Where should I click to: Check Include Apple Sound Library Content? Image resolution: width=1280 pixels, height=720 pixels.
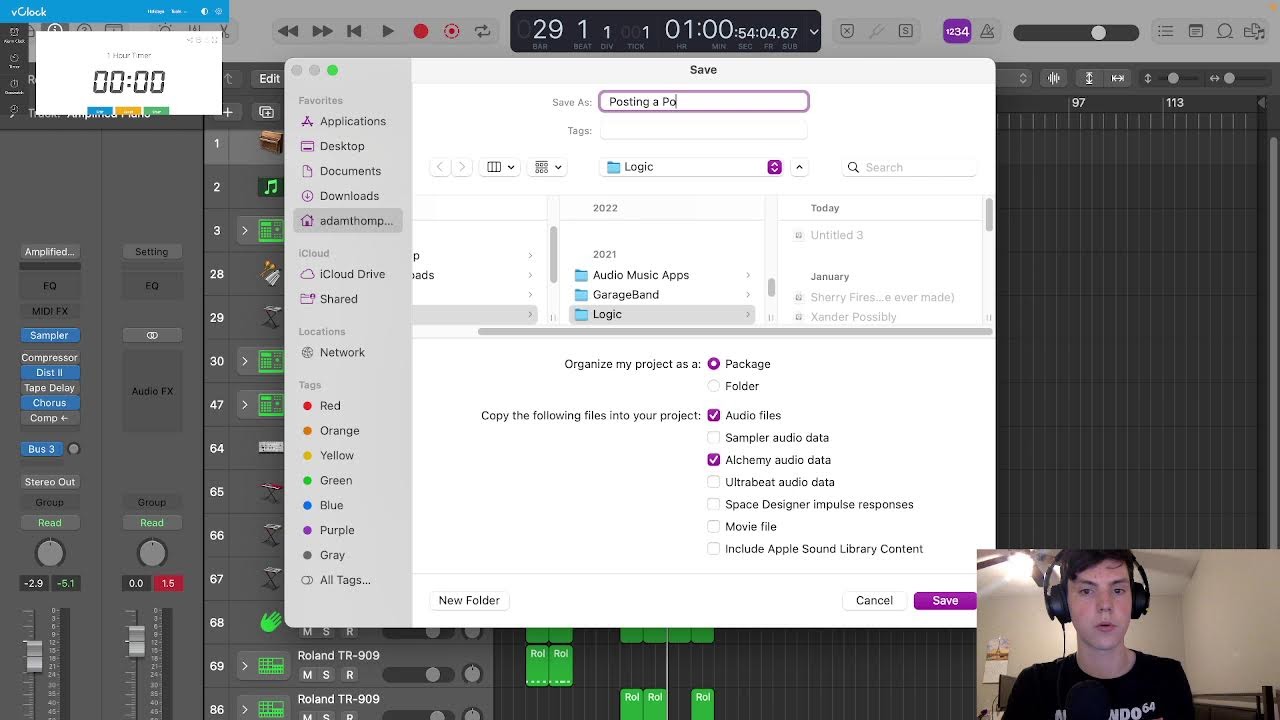point(714,549)
